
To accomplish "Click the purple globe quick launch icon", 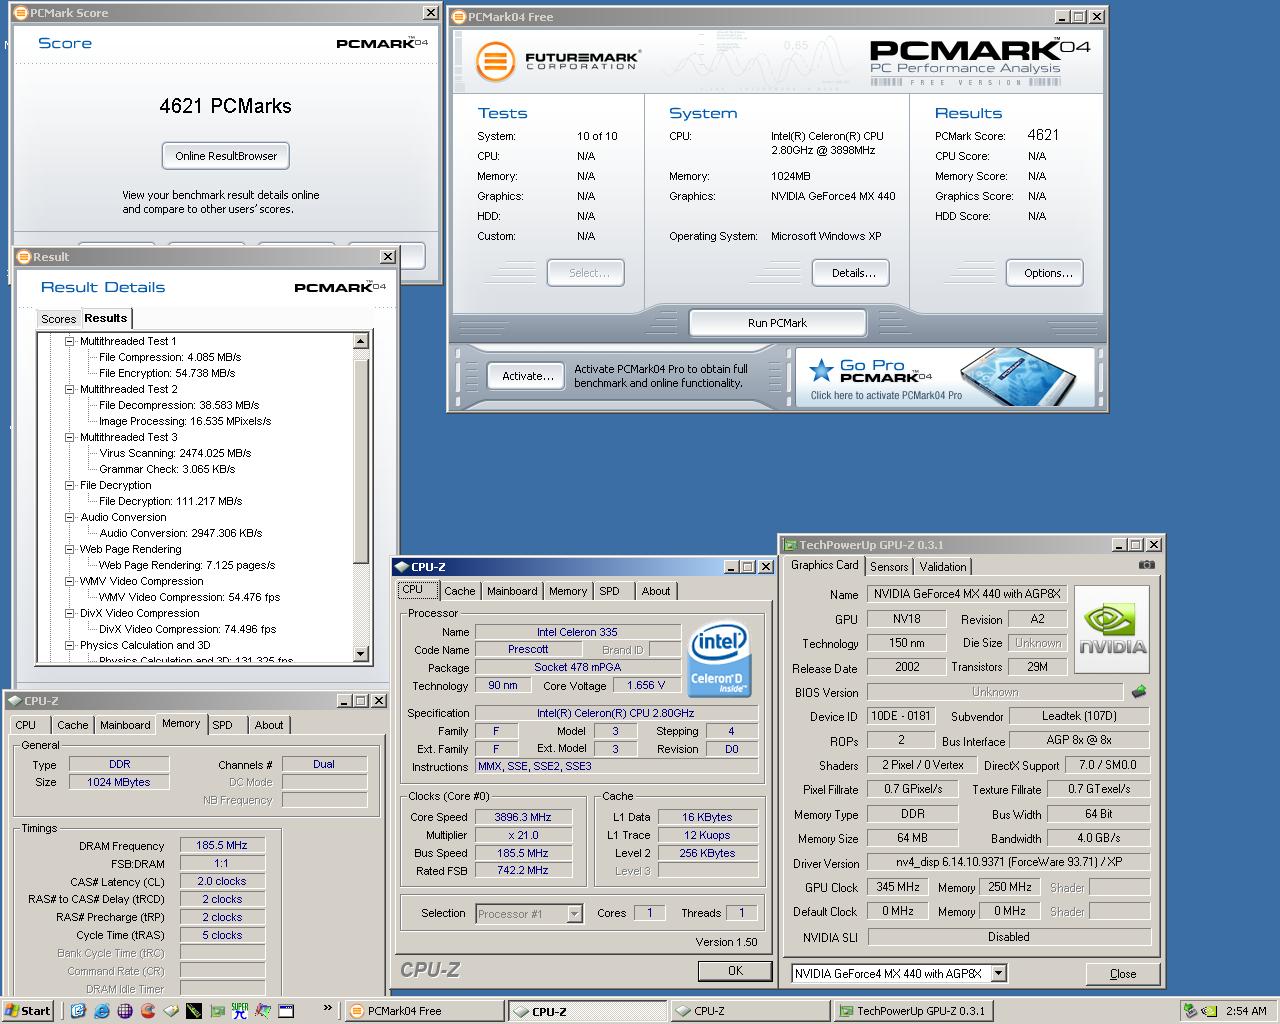I will pyautogui.click(x=125, y=1011).
